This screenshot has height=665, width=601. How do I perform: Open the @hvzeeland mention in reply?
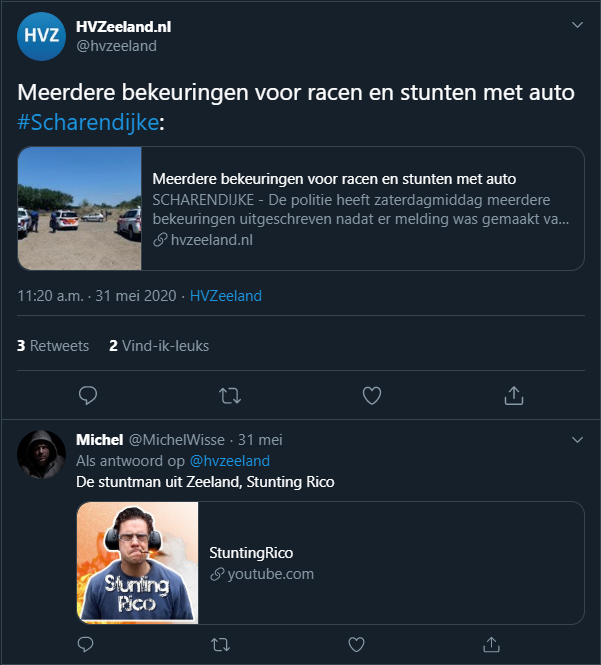coord(229,461)
